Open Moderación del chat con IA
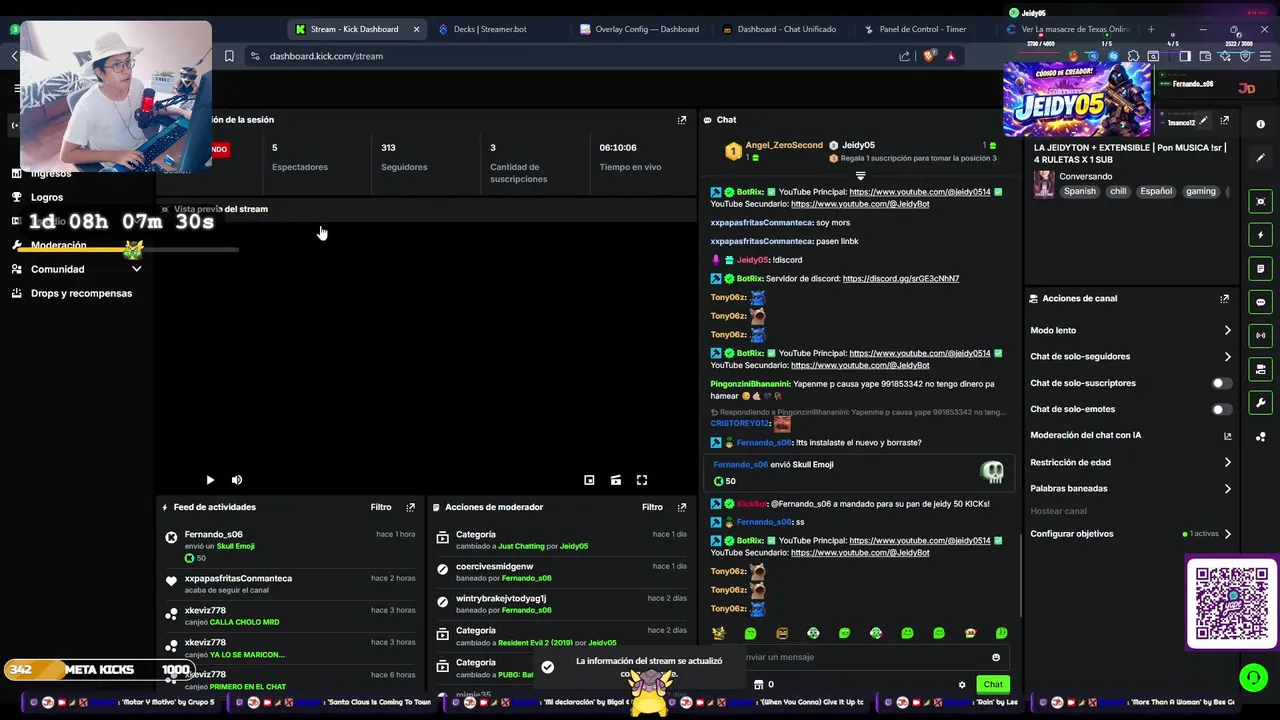Screen dimensions: 1280x720 pos(1131,436)
